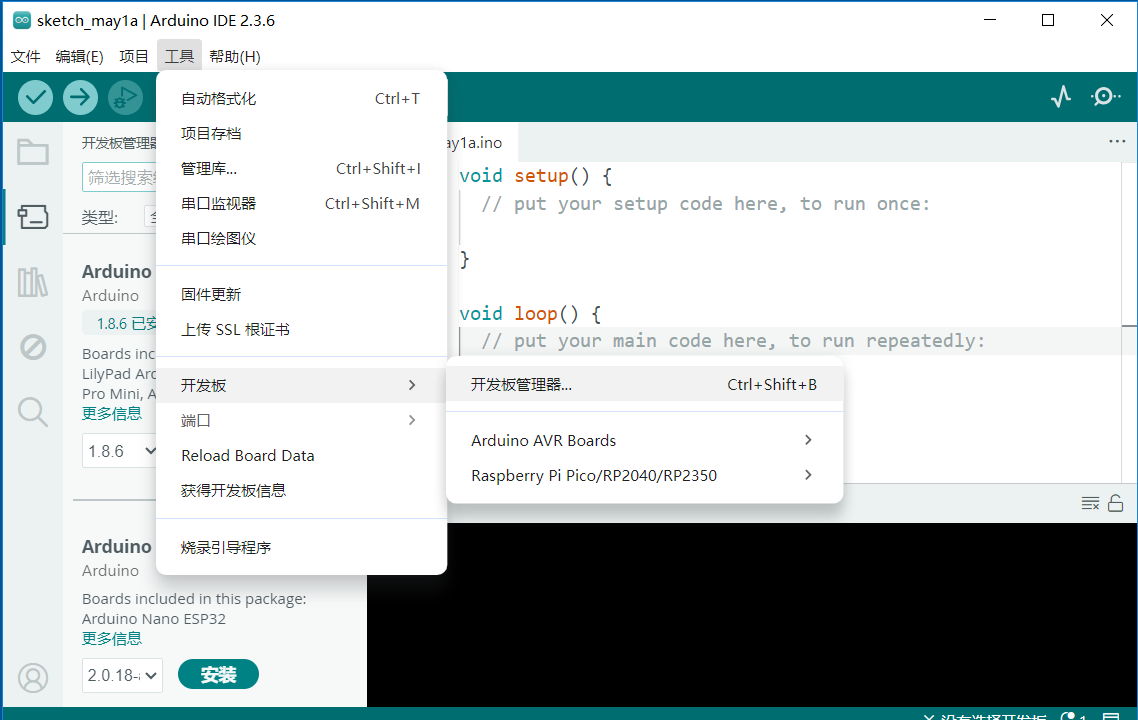The image size is (1138, 720).
Task: Choose 自动格式化 from the menu
Action: coord(301,99)
